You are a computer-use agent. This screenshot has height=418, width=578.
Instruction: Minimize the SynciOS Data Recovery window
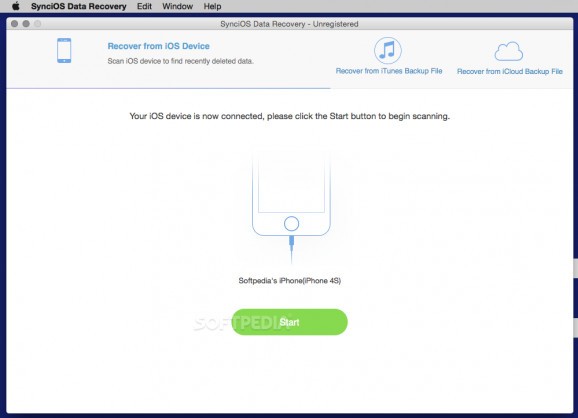(26, 24)
